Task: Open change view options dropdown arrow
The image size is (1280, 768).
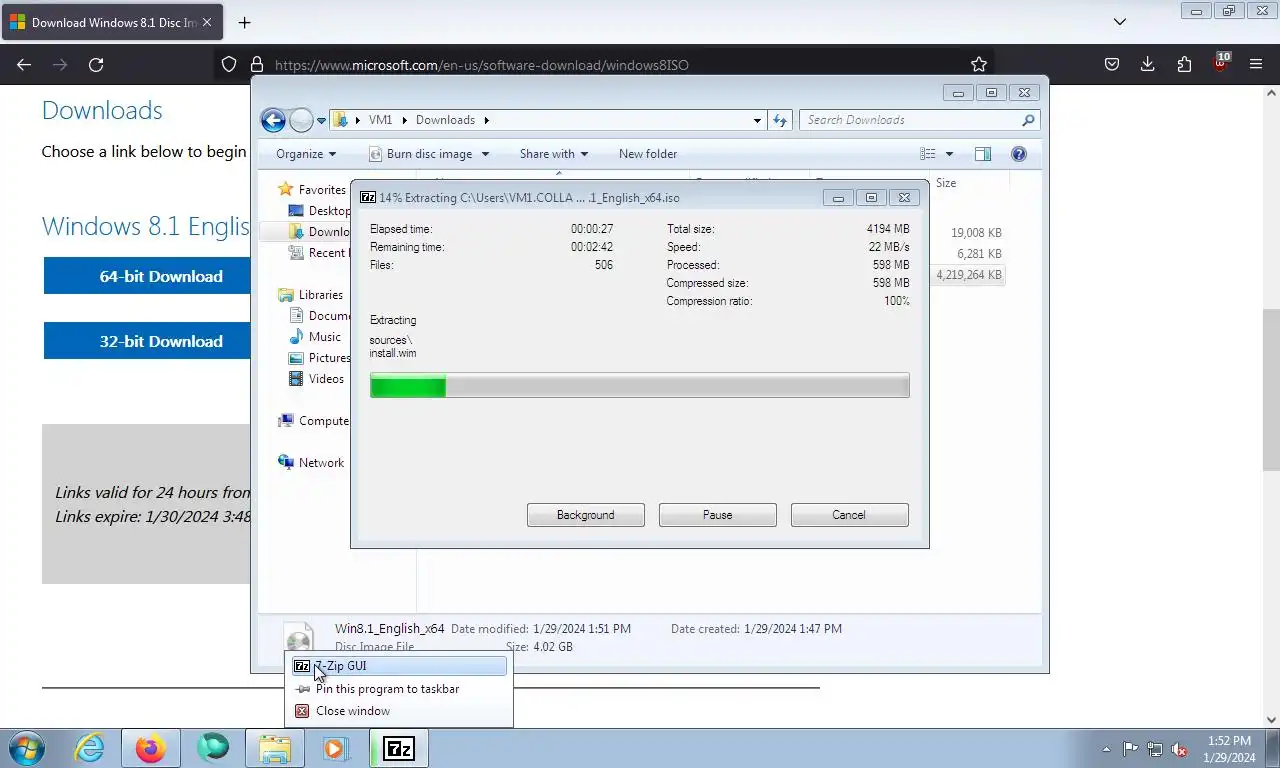Action: (x=949, y=154)
